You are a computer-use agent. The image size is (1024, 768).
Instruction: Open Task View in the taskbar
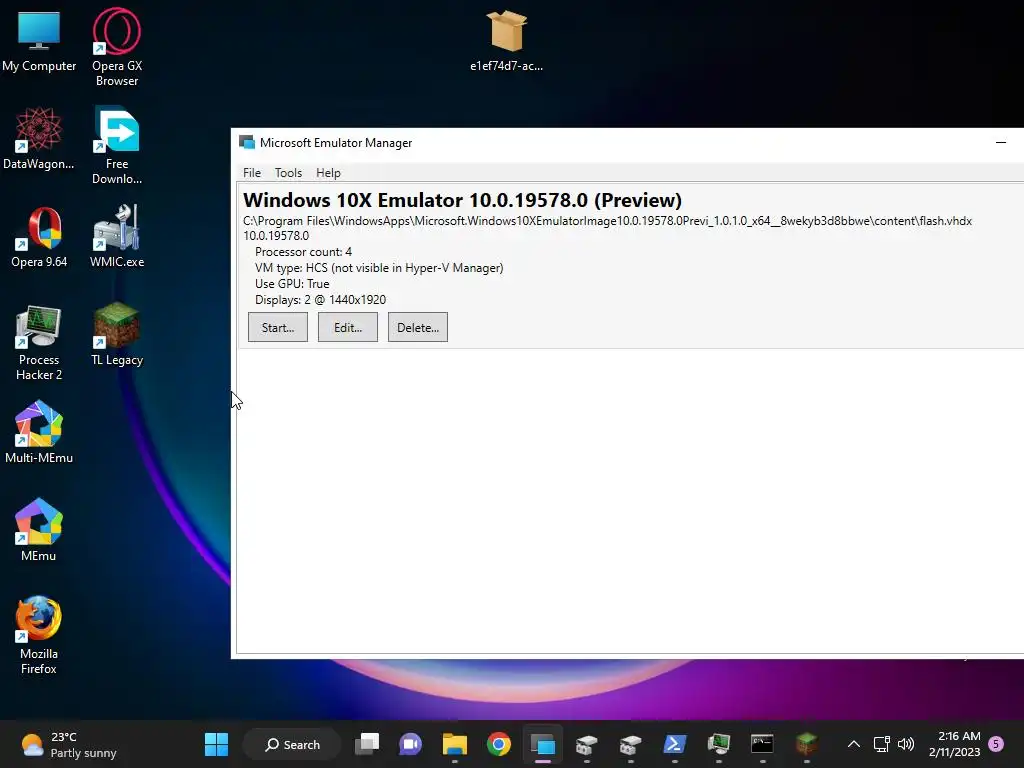[x=366, y=744]
